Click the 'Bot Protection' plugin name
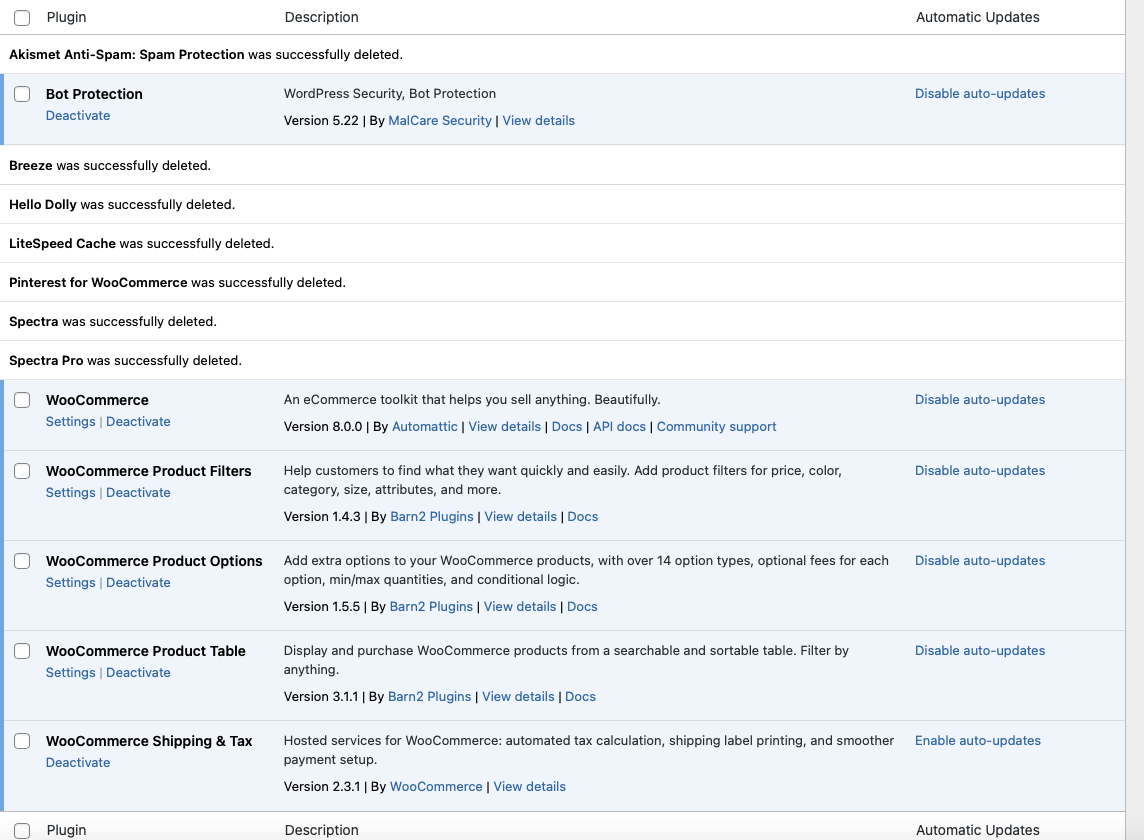Screen dimensions: 1144x840 [94, 94]
